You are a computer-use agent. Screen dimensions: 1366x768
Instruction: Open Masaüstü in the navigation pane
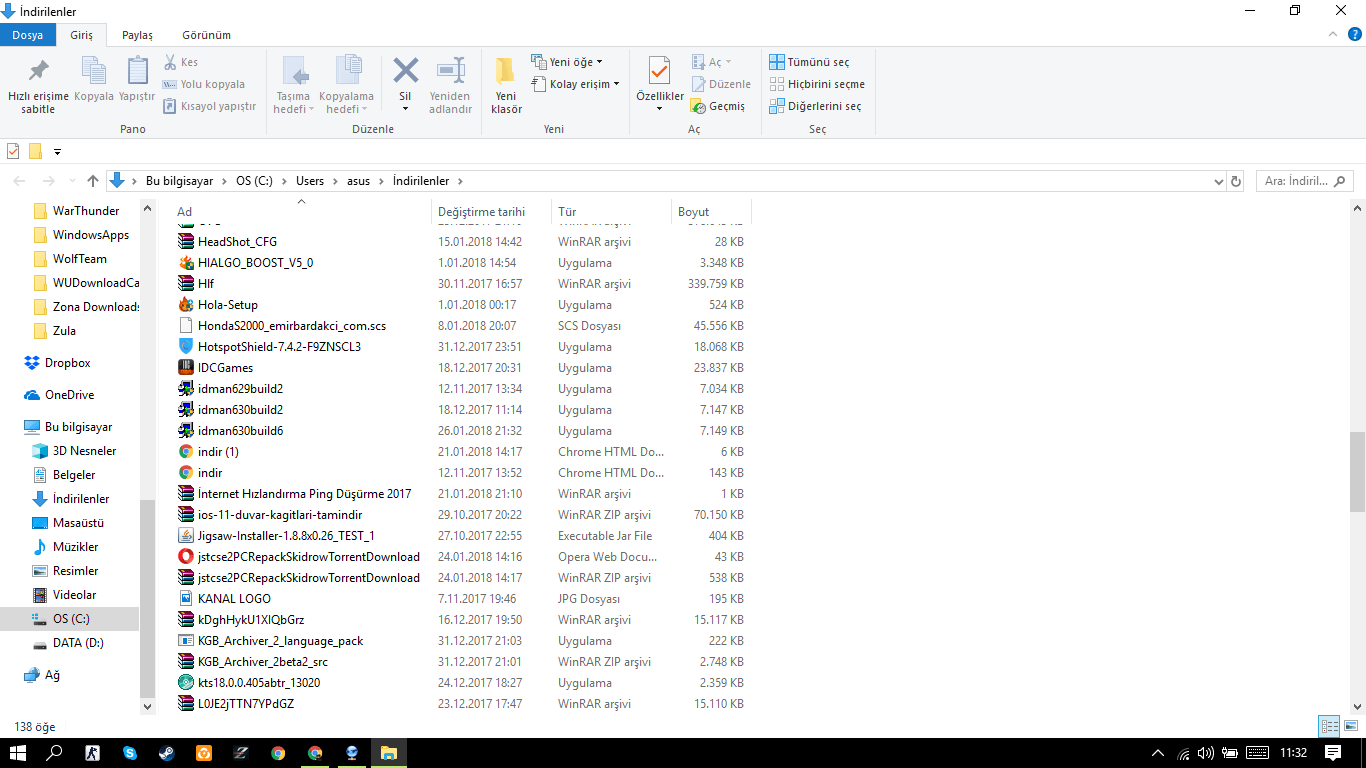click(x=78, y=523)
